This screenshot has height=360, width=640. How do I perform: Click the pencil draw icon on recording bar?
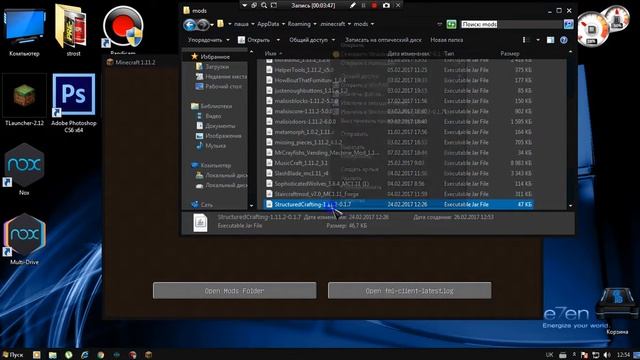tap(353, 5)
